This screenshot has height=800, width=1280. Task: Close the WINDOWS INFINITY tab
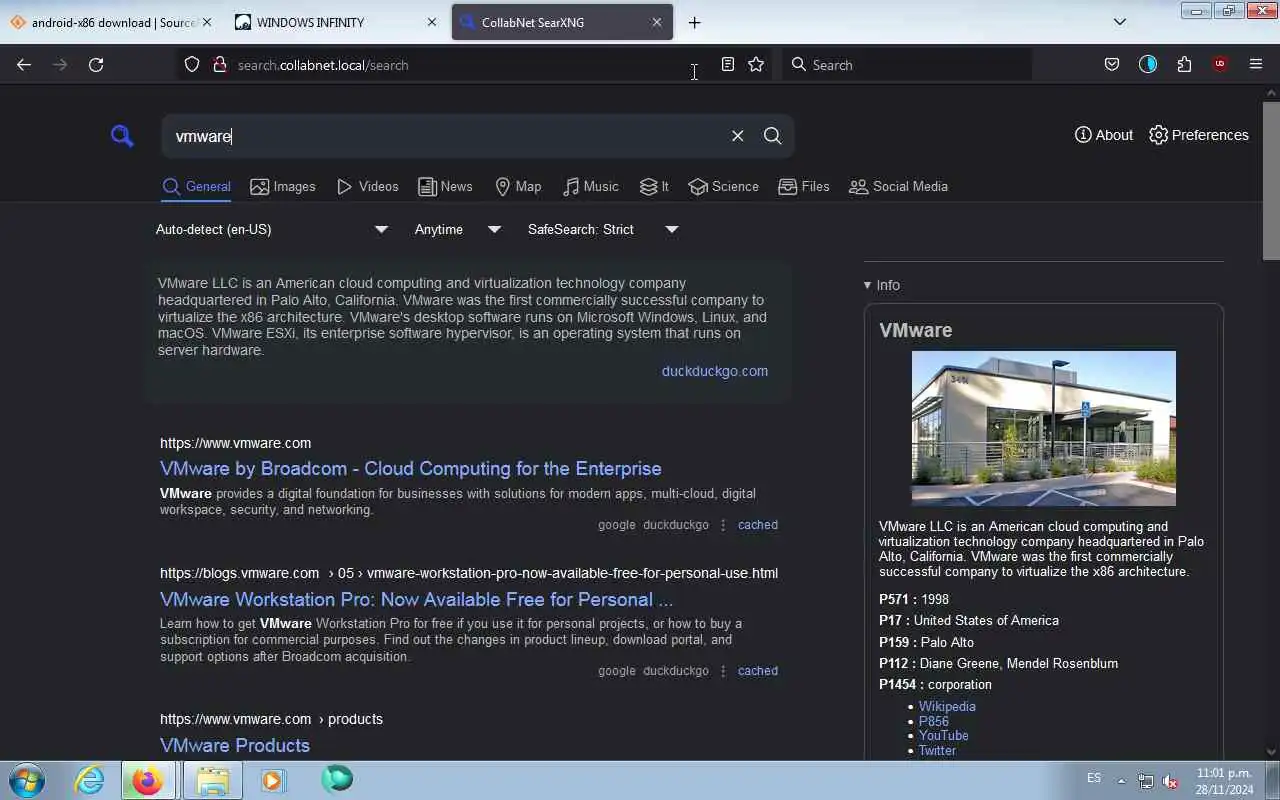432,22
